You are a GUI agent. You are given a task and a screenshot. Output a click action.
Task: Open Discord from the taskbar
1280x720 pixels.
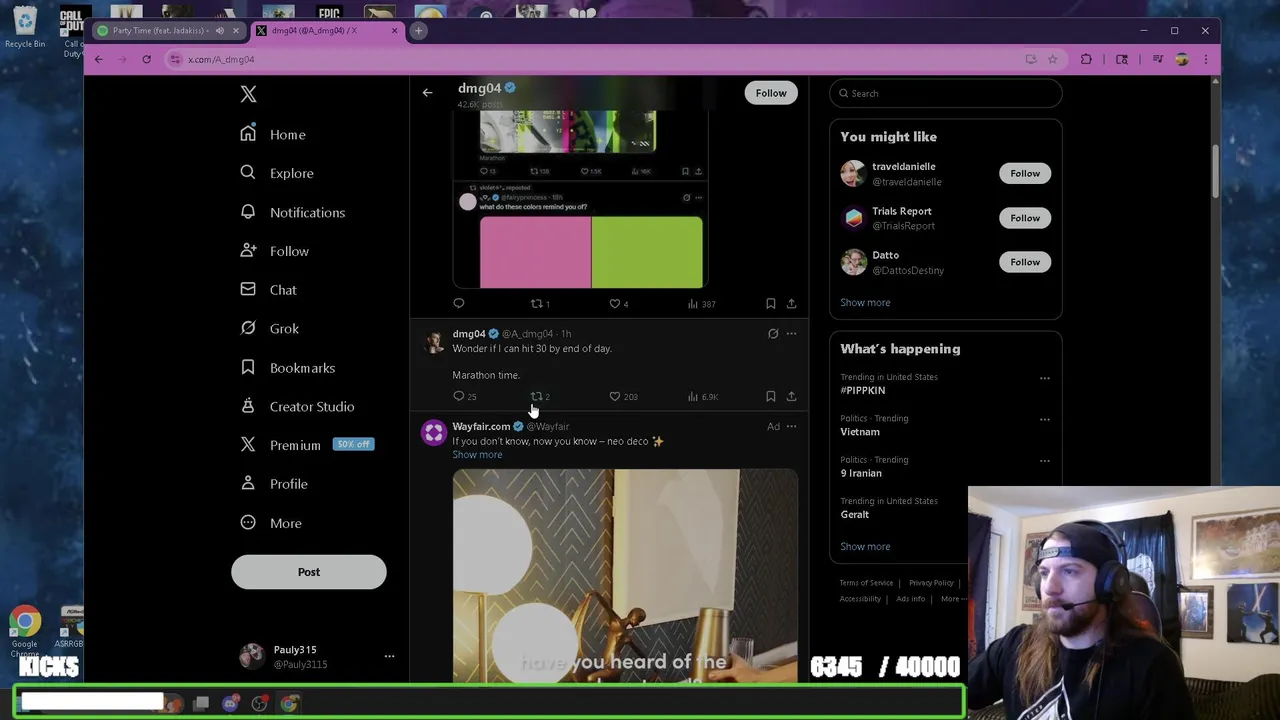point(231,704)
